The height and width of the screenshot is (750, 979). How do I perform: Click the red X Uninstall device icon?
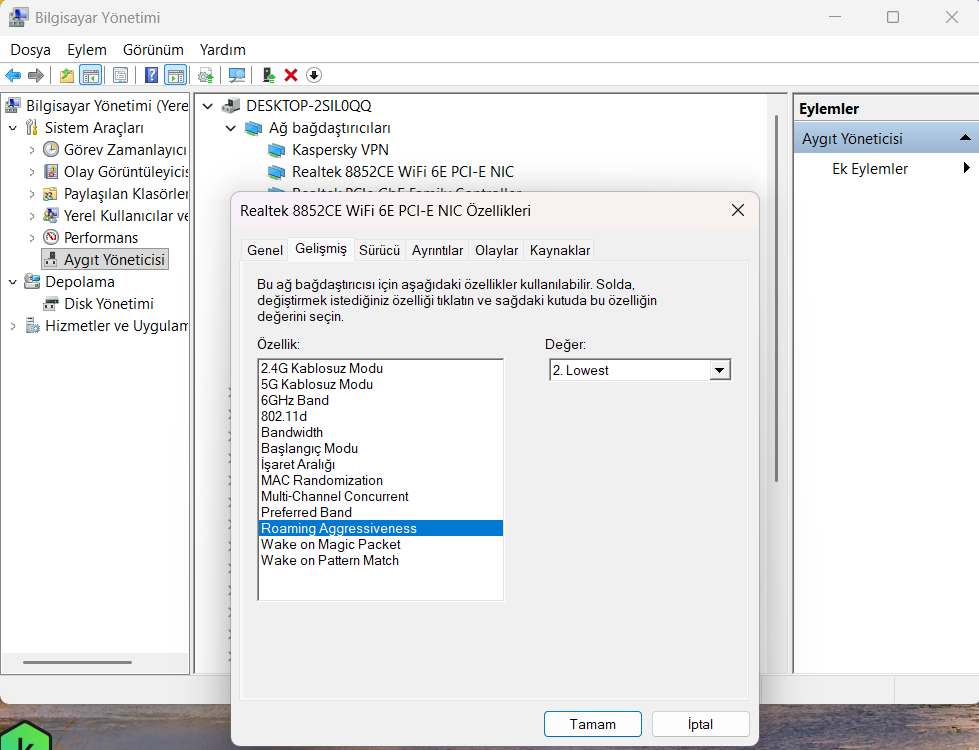click(x=291, y=76)
